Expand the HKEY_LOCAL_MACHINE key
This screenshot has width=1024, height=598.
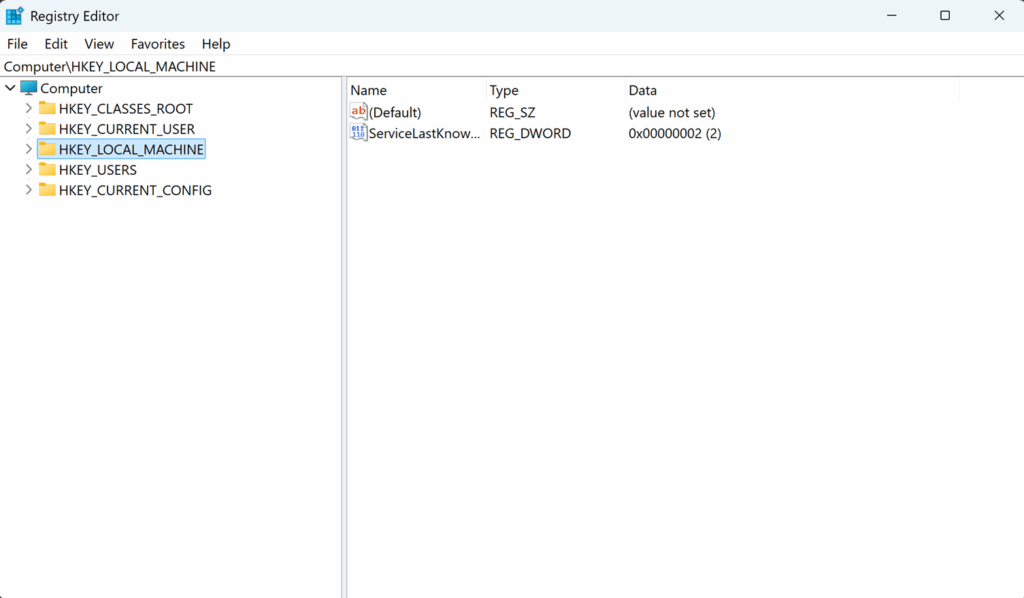coord(28,149)
